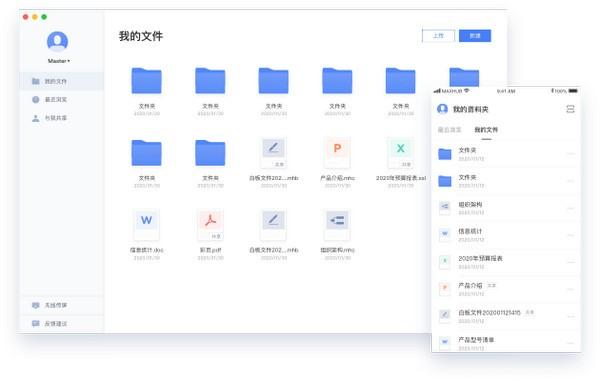Open the Master account dropdown
The image size is (600, 381).
click(x=59, y=61)
